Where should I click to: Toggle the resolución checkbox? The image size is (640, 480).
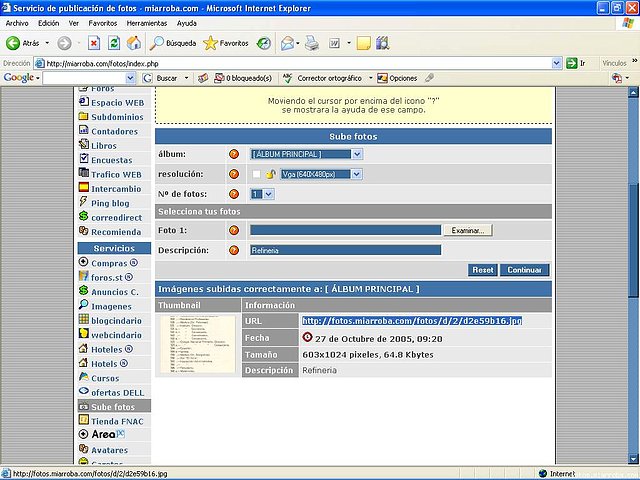click(x=256, y=174)
